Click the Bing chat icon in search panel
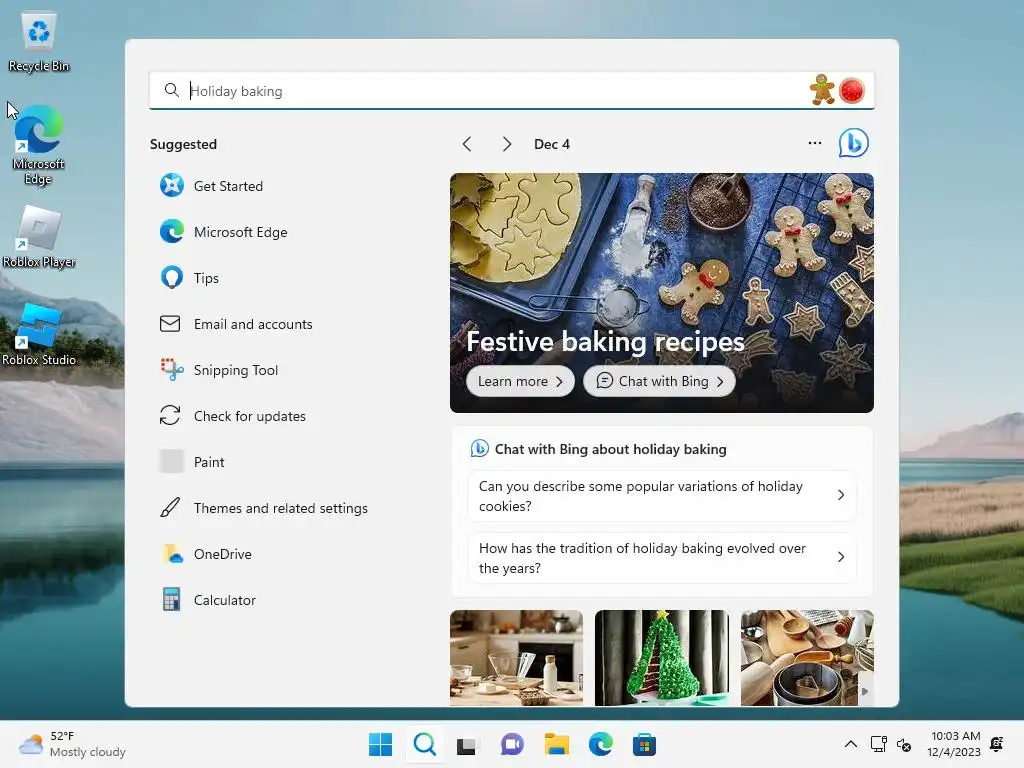Image resolution: width=1024 pixels, height=768 pixels. (854, 143)
